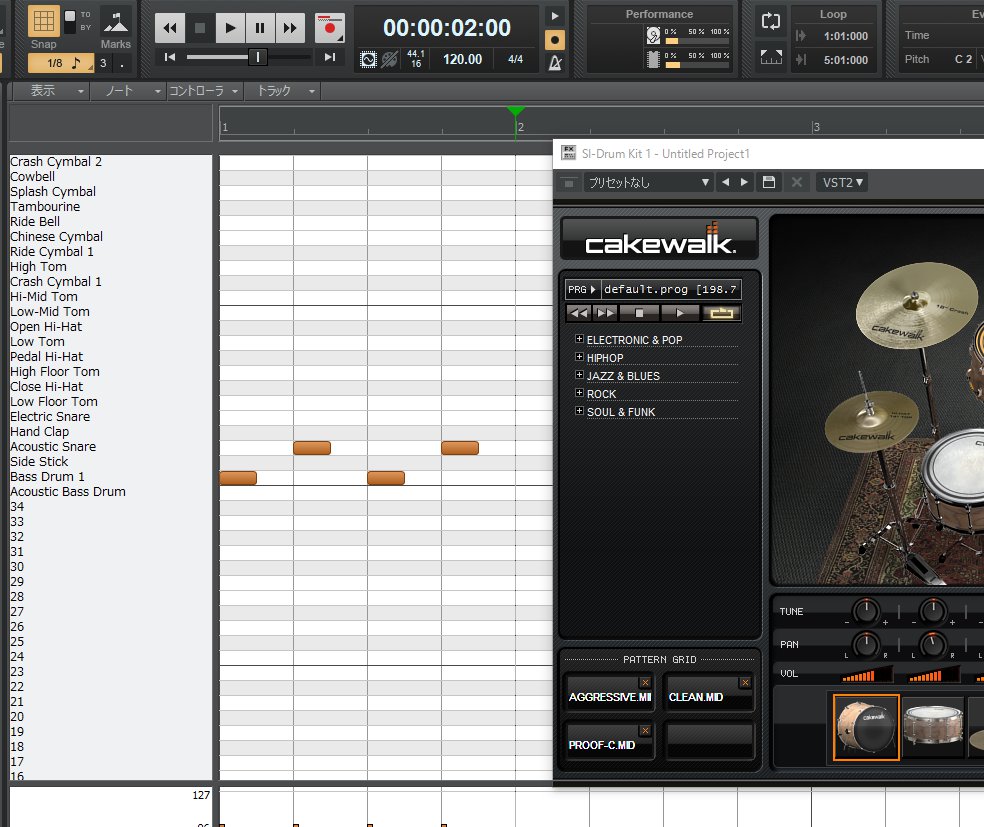Select the Crash Cymbal 2 row label
The width and height of the screenshot is (984, 827).
pos(56,162)
